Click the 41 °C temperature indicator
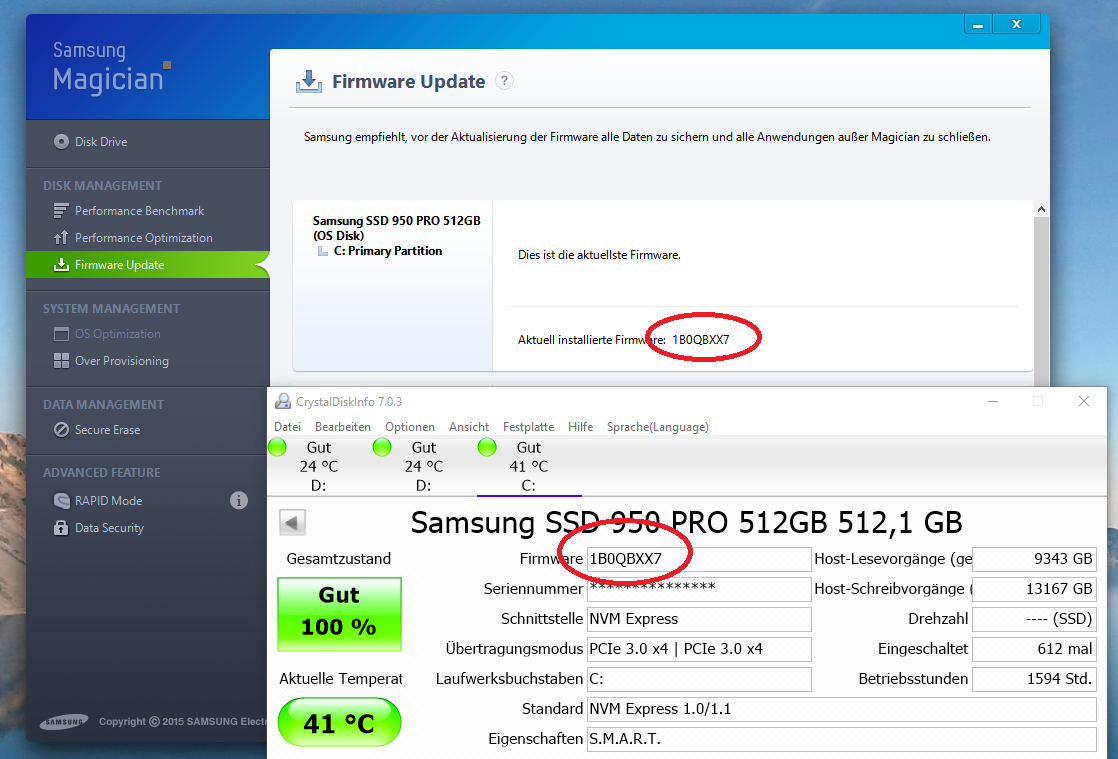Image resolution: width=1118 pixels, height=759 pixels. [x=339, y=723]
